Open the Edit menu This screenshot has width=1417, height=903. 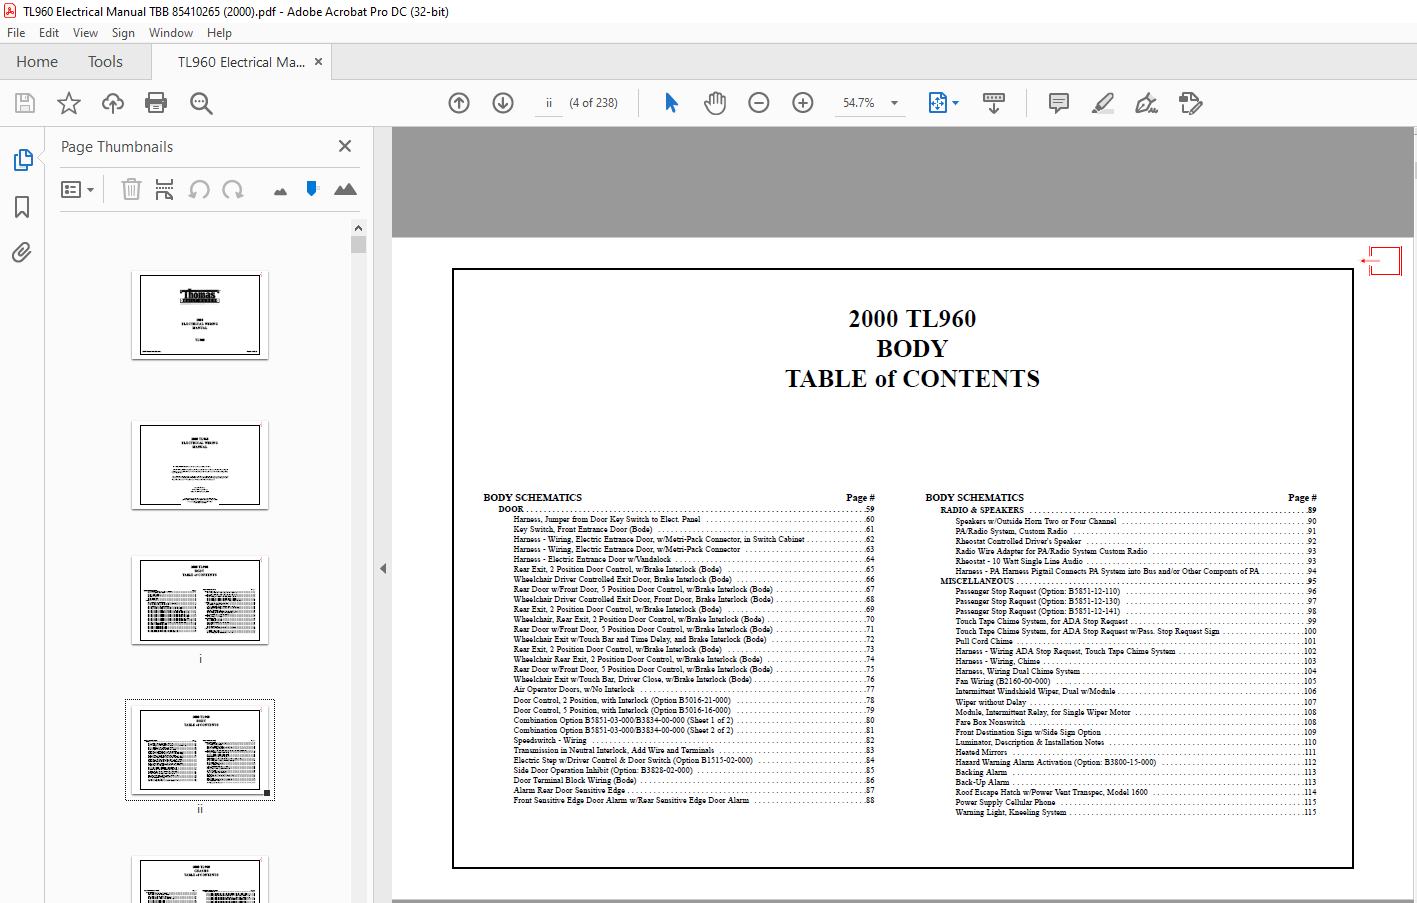49,33
